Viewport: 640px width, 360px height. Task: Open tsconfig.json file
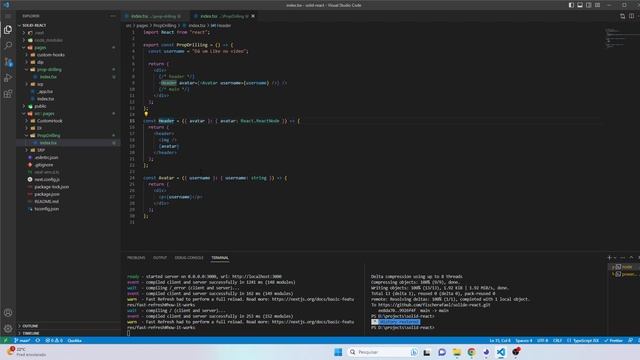pos(69,209)
